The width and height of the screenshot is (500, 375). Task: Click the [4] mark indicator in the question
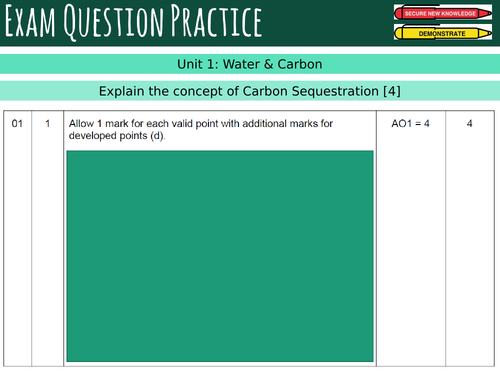tap(392, 91)
